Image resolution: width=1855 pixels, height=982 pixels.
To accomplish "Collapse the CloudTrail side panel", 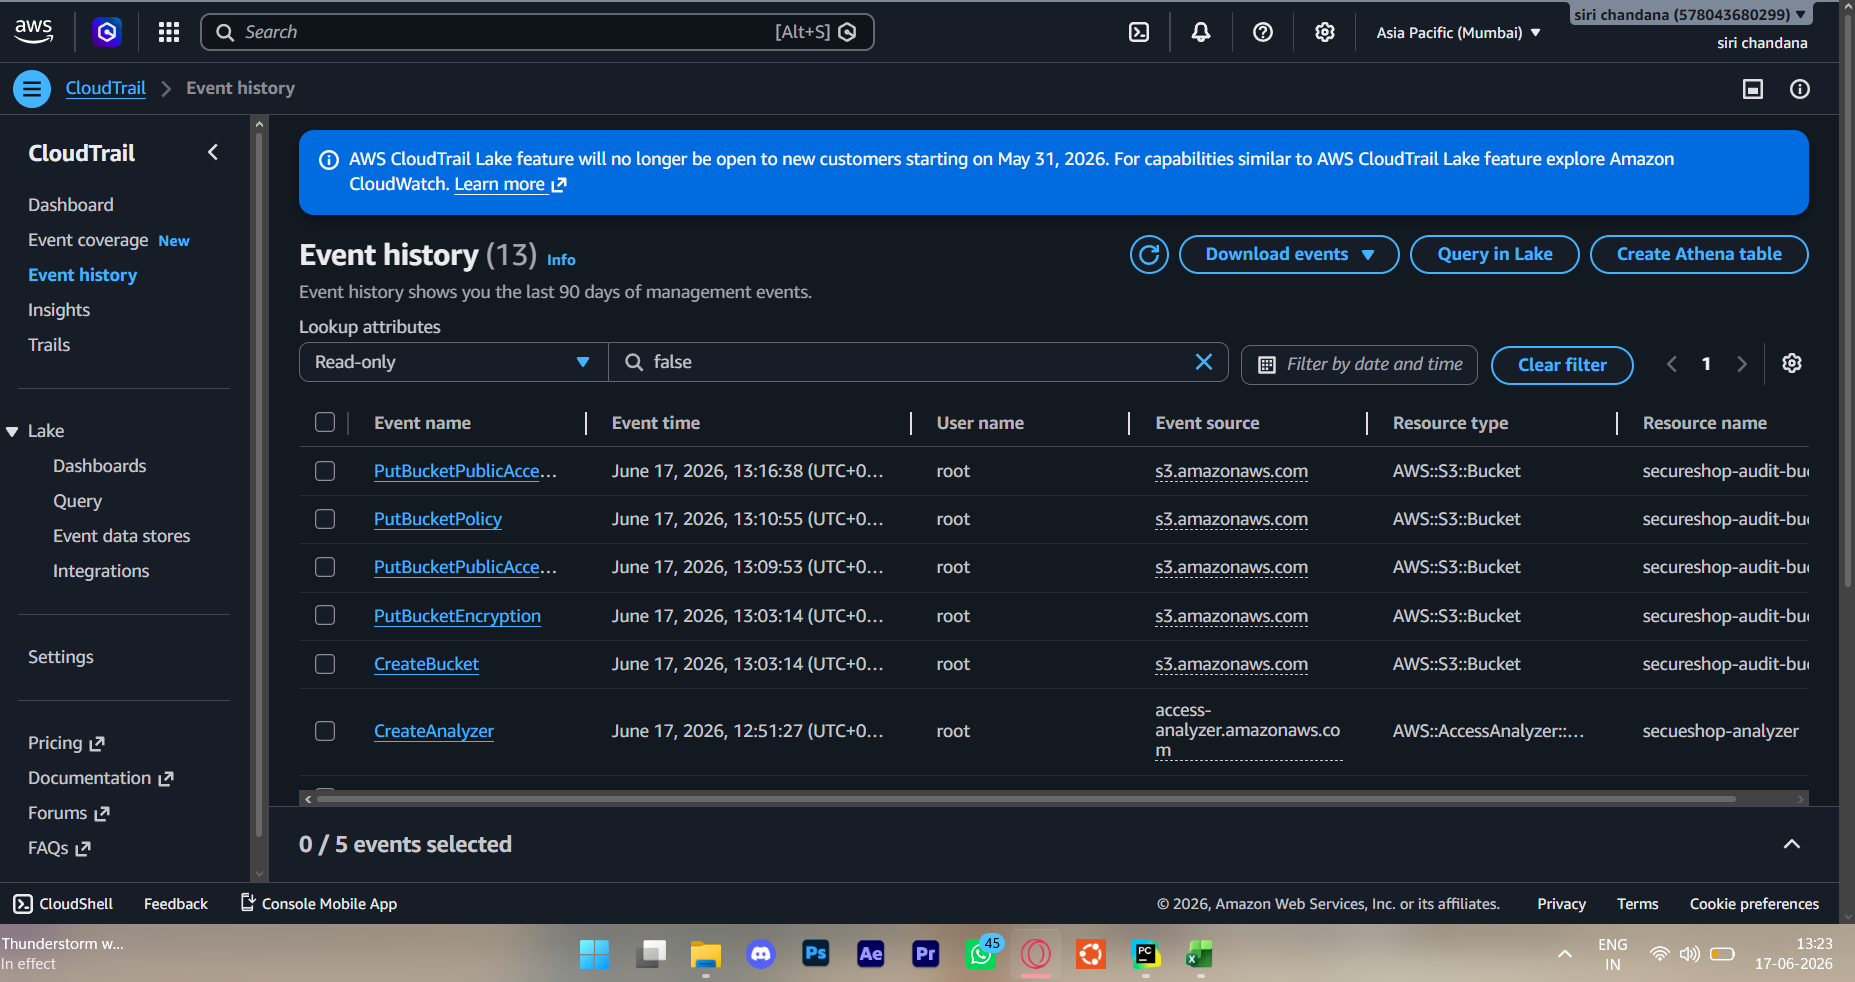I will point(213,152).
